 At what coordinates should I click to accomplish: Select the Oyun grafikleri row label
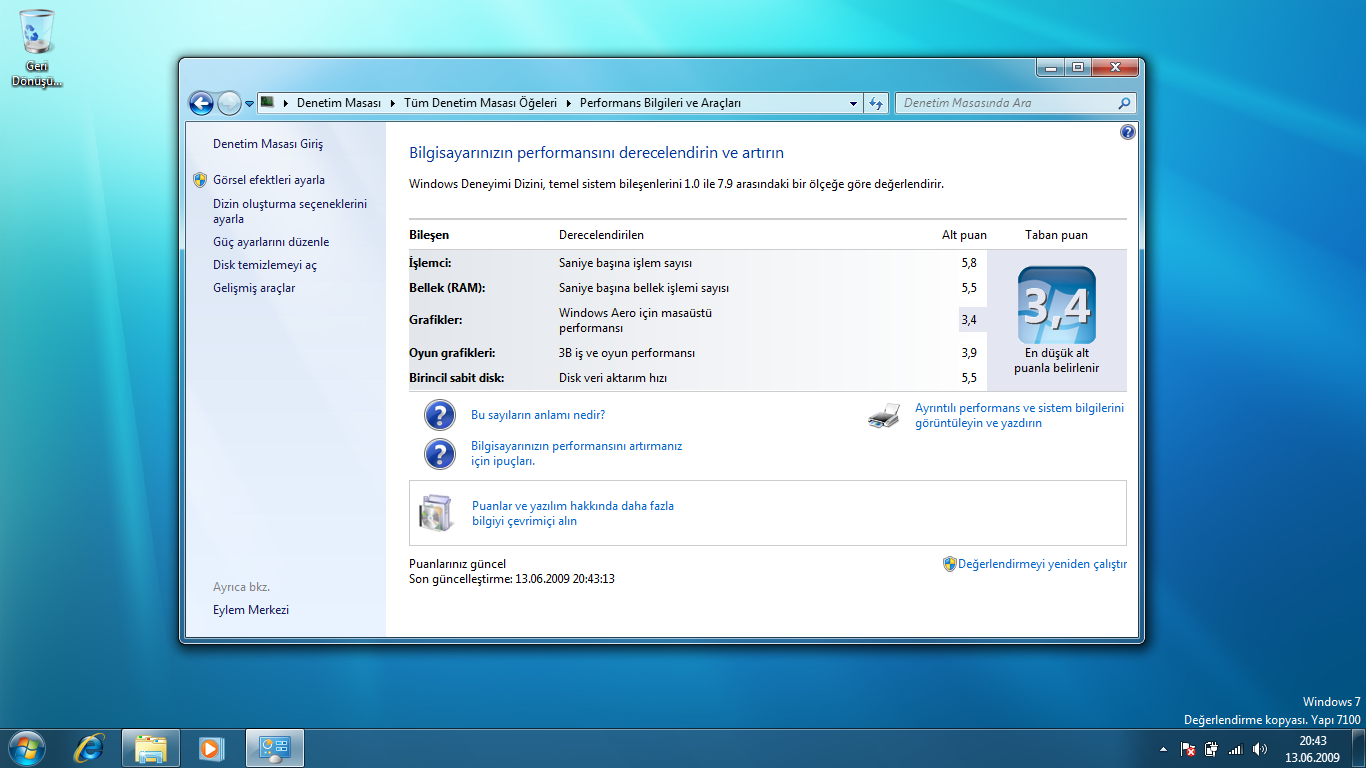coord(452,353)
